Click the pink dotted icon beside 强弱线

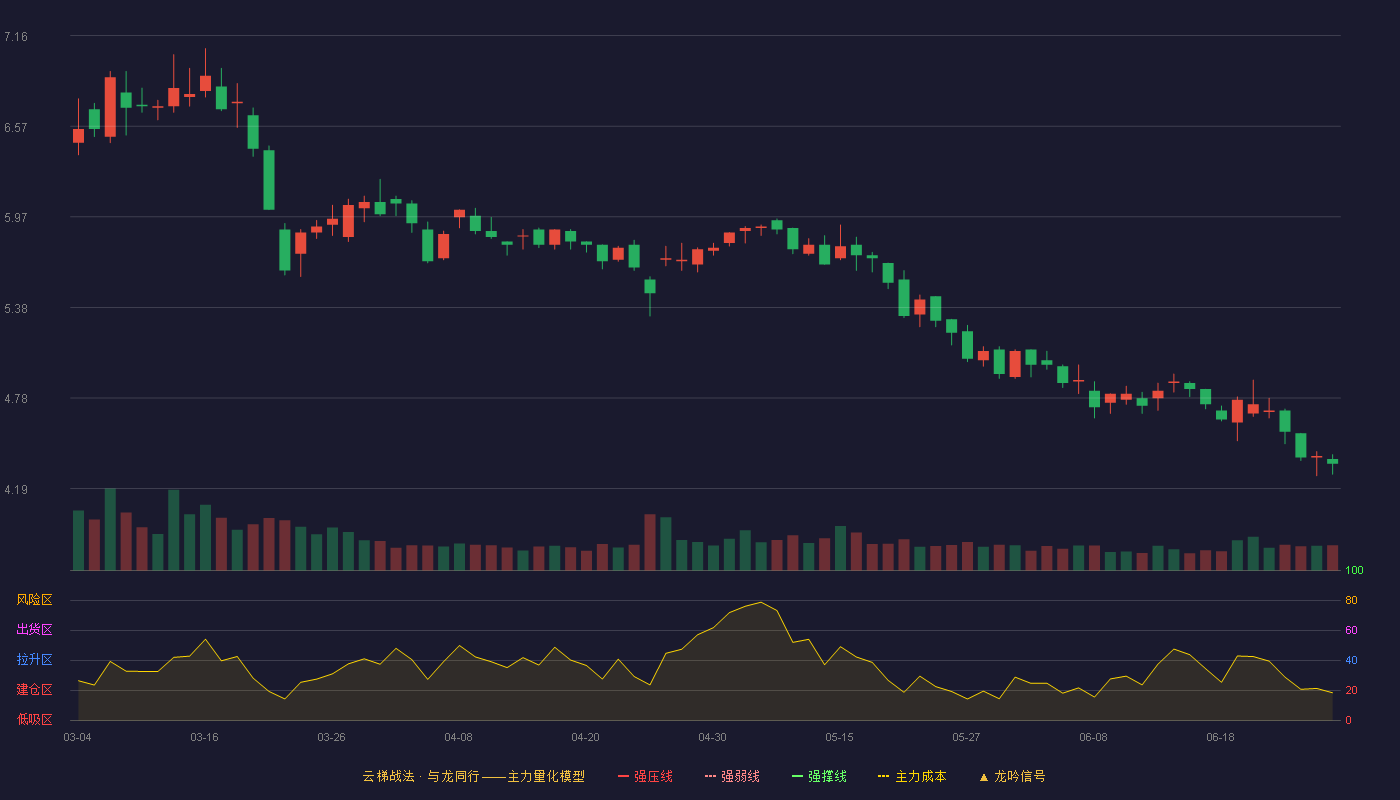[x=711, y=776]
